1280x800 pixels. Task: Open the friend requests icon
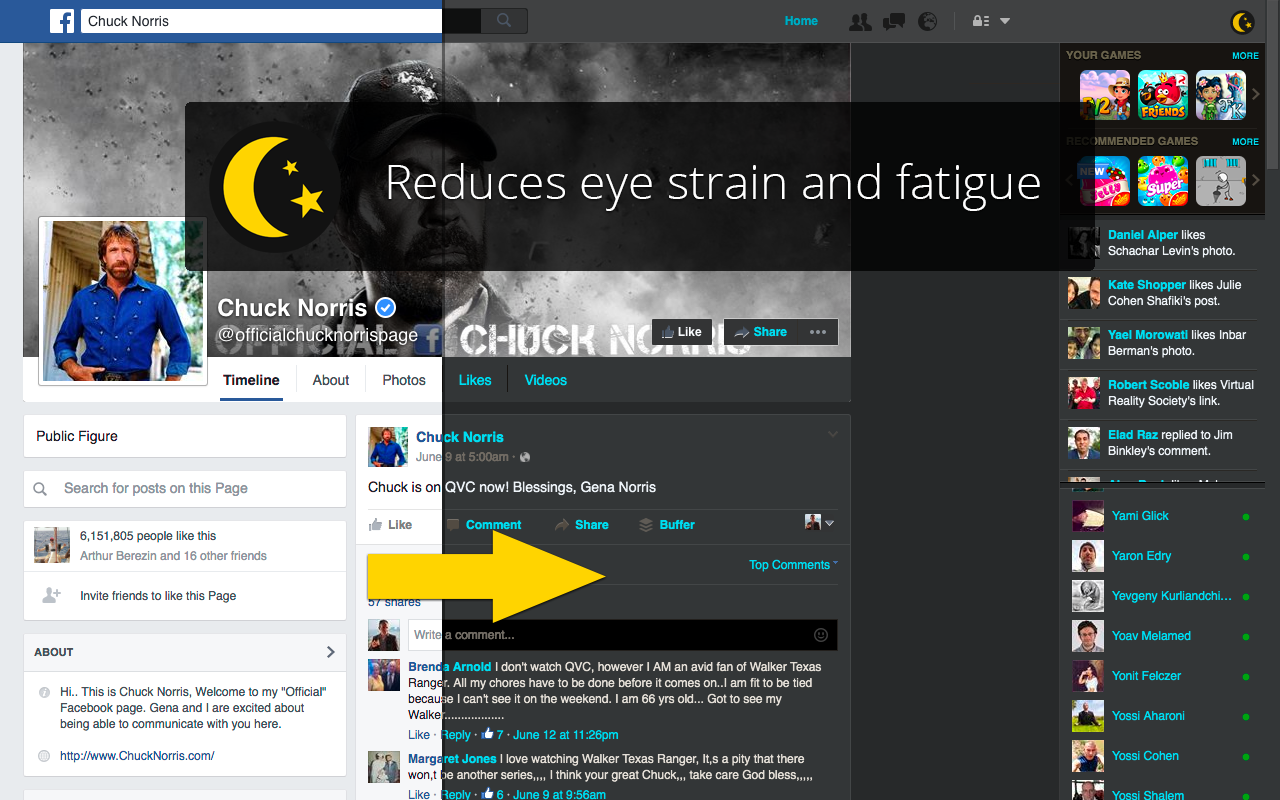(x=860, y=21)
